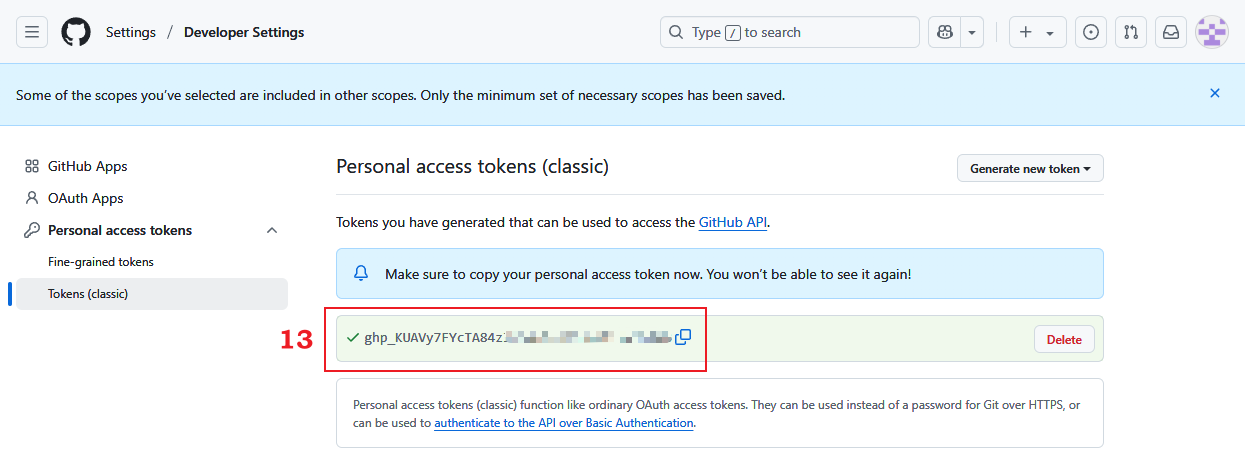This screenshot has width=1245, height=459.
Task: Open pull requests icon in header
Action: click(1130, 32)
